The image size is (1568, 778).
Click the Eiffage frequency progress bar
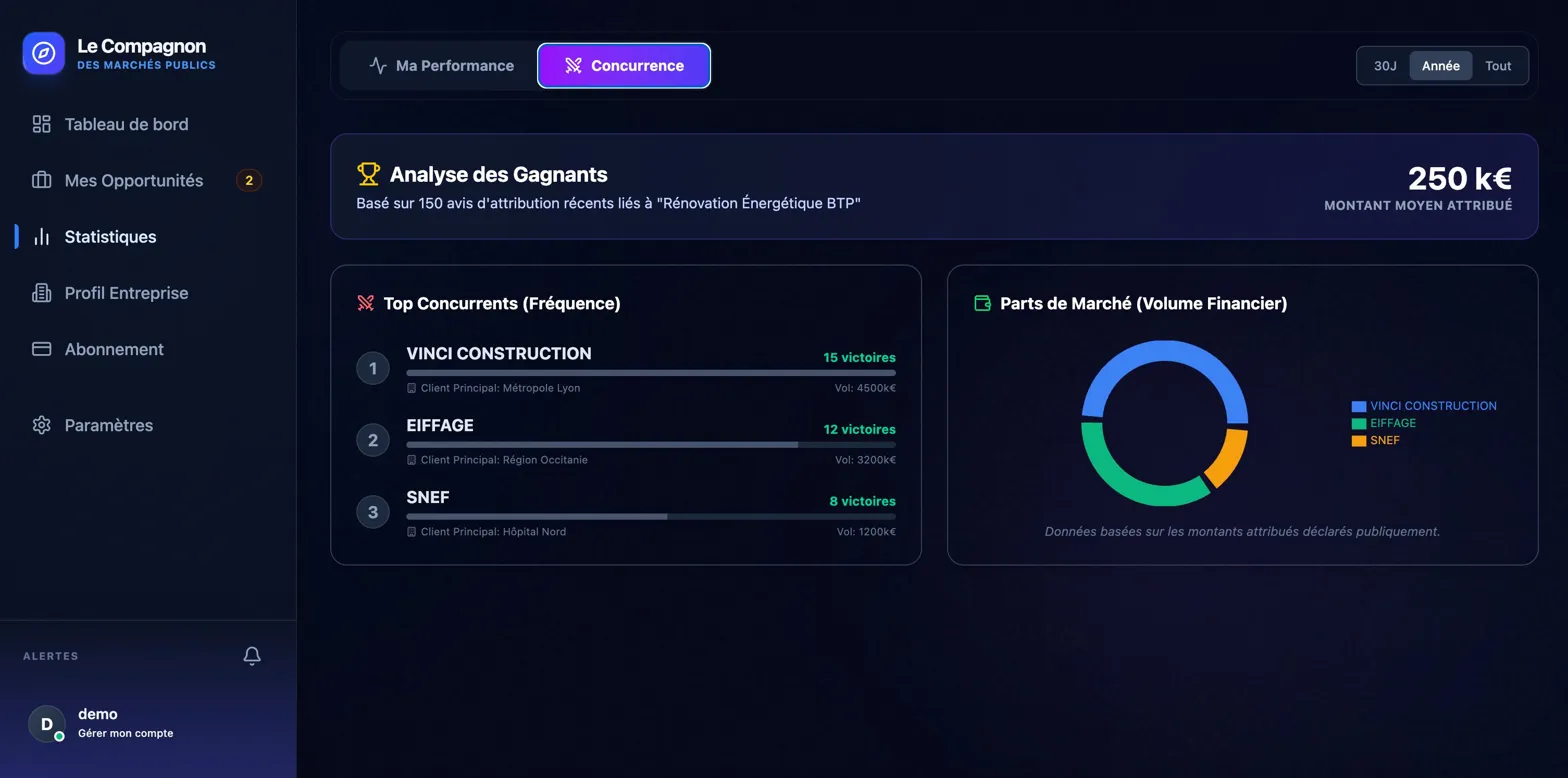[x=651, y=445]
